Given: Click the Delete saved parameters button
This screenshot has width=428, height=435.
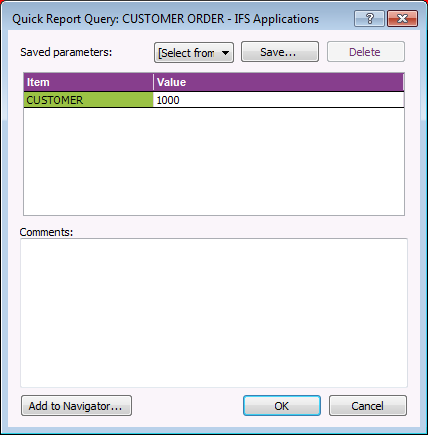Looking at the screenshot, I should pyautogui.click(x=366, y=52).
